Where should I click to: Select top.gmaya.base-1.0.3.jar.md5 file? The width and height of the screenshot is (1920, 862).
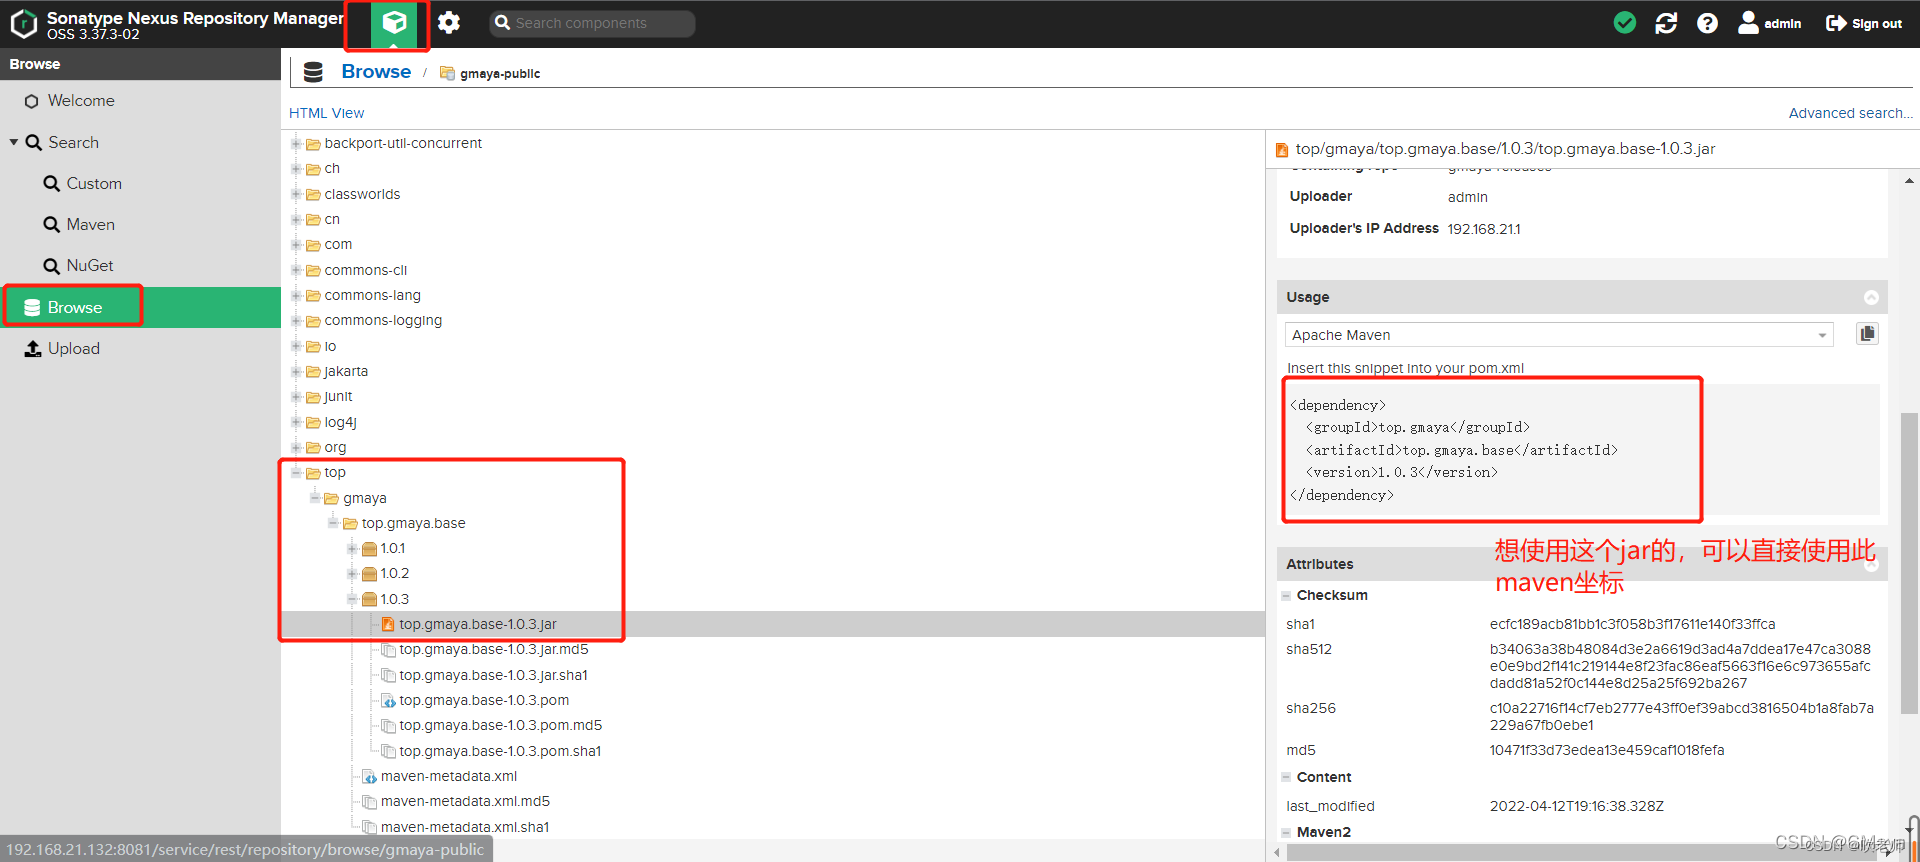[494, 649]
